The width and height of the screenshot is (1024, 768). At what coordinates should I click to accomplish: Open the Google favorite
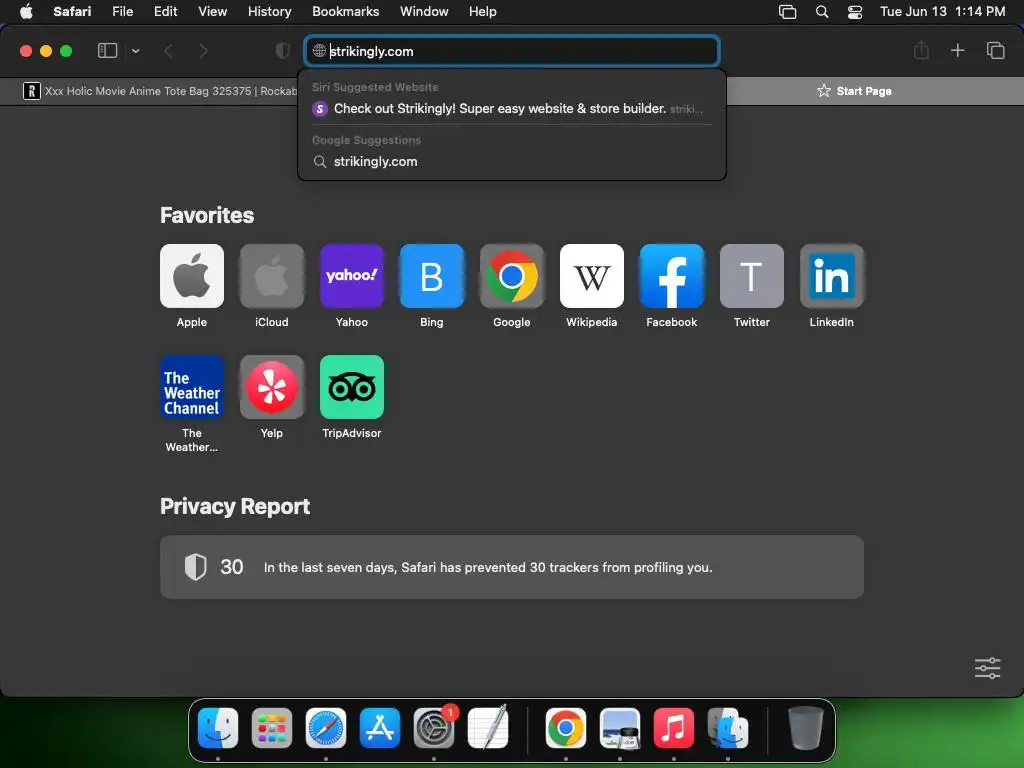pyautogui.click(x=511, y=276)
